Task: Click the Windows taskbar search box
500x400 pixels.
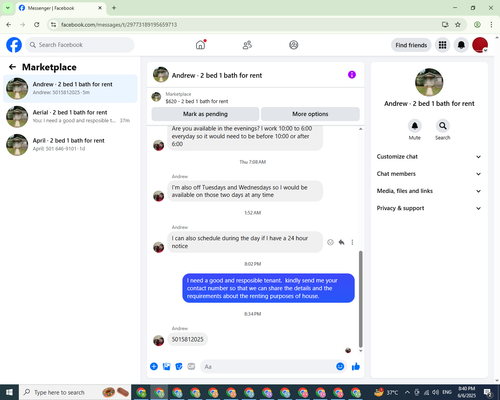Action: 75,392
